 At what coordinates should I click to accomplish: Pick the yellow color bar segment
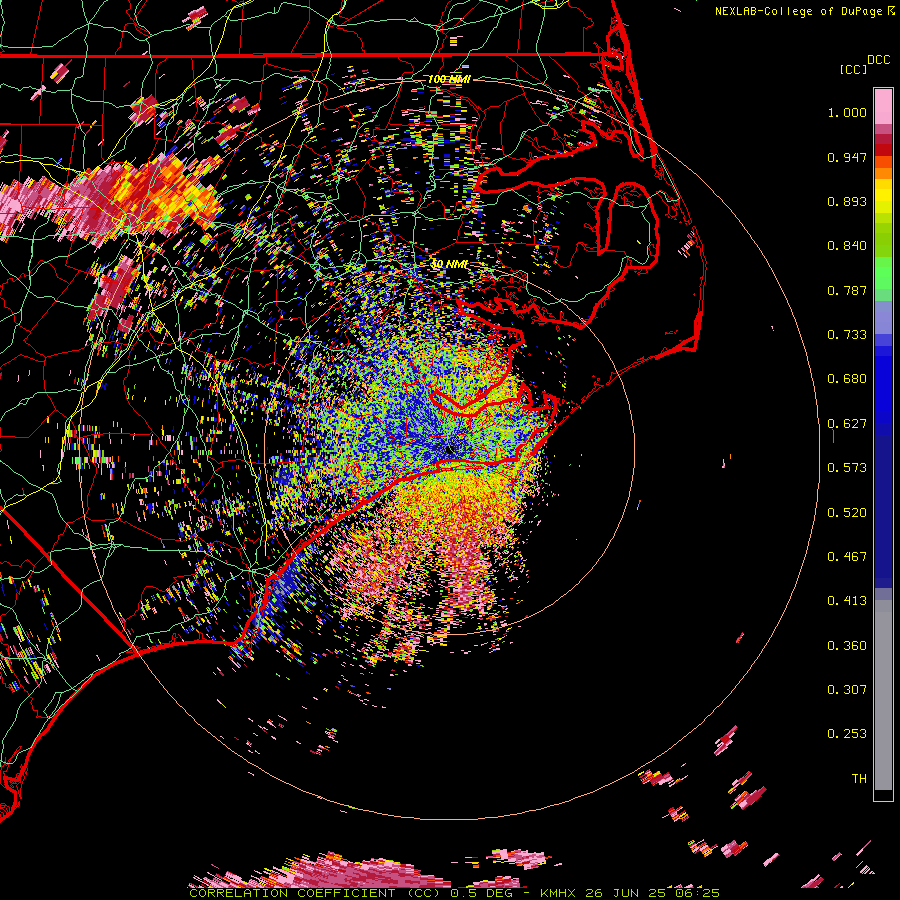883,196
